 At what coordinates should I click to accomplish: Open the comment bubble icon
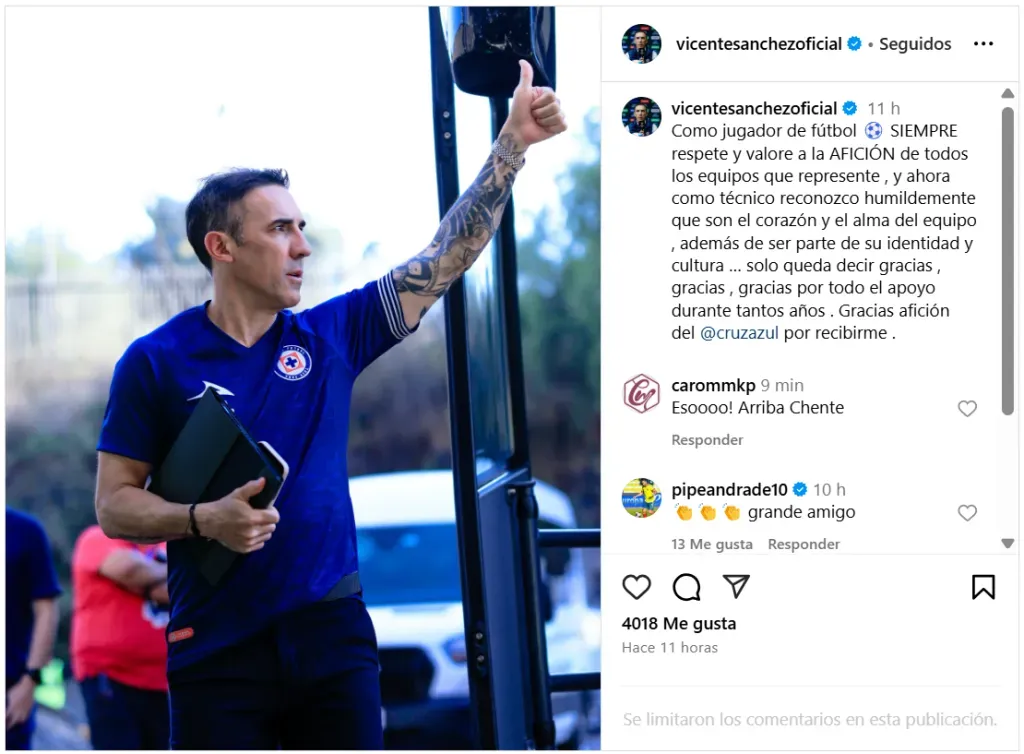click(x=686, y=587)
